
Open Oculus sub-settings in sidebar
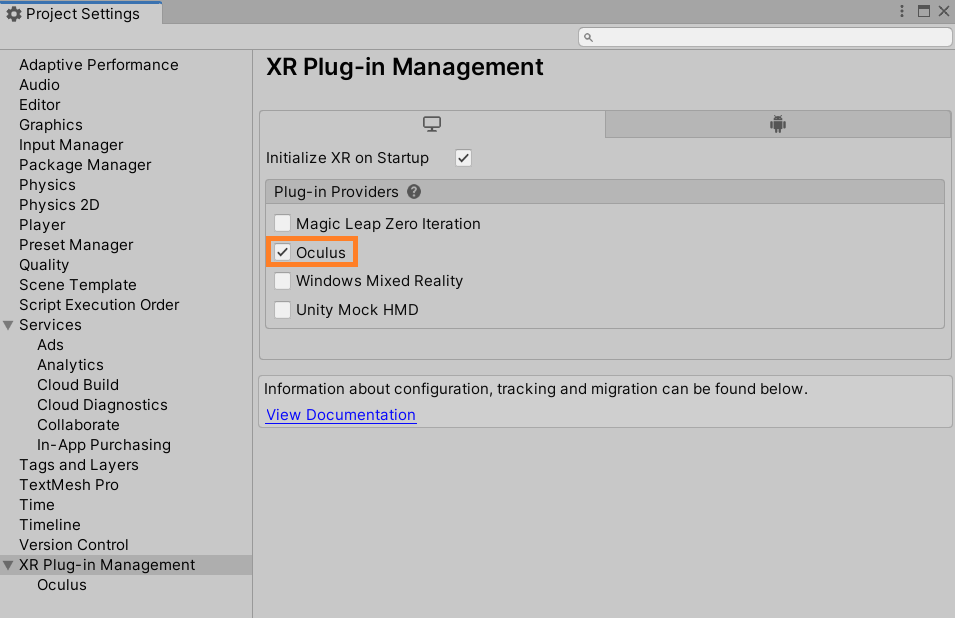[62, 585]
